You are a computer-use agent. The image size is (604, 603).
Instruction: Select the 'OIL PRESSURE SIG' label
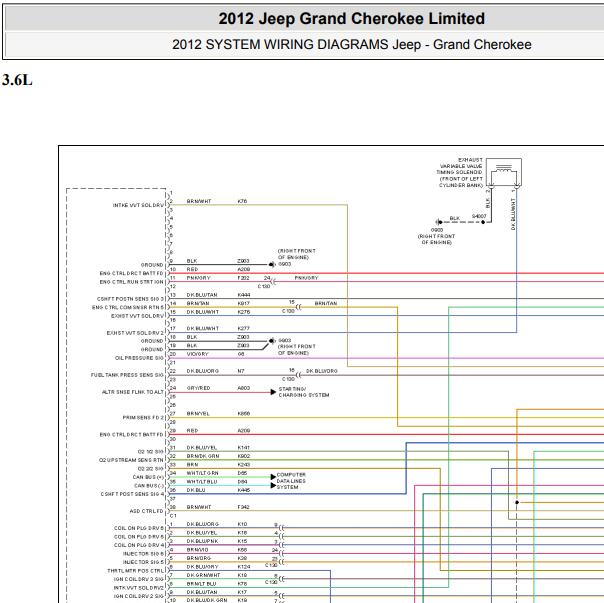[139, 358]
